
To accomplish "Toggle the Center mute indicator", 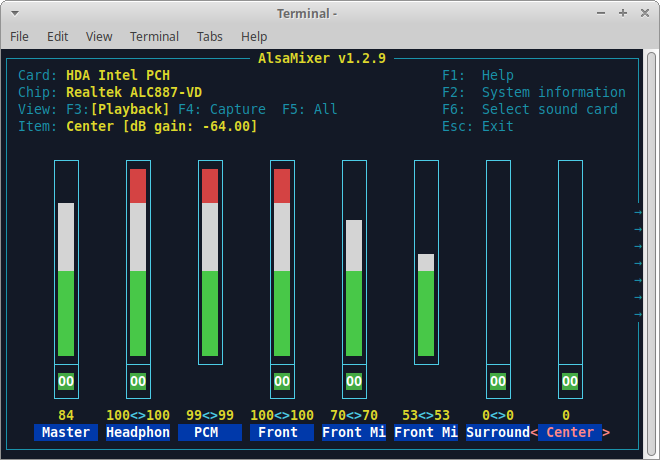I will [570, 381].
